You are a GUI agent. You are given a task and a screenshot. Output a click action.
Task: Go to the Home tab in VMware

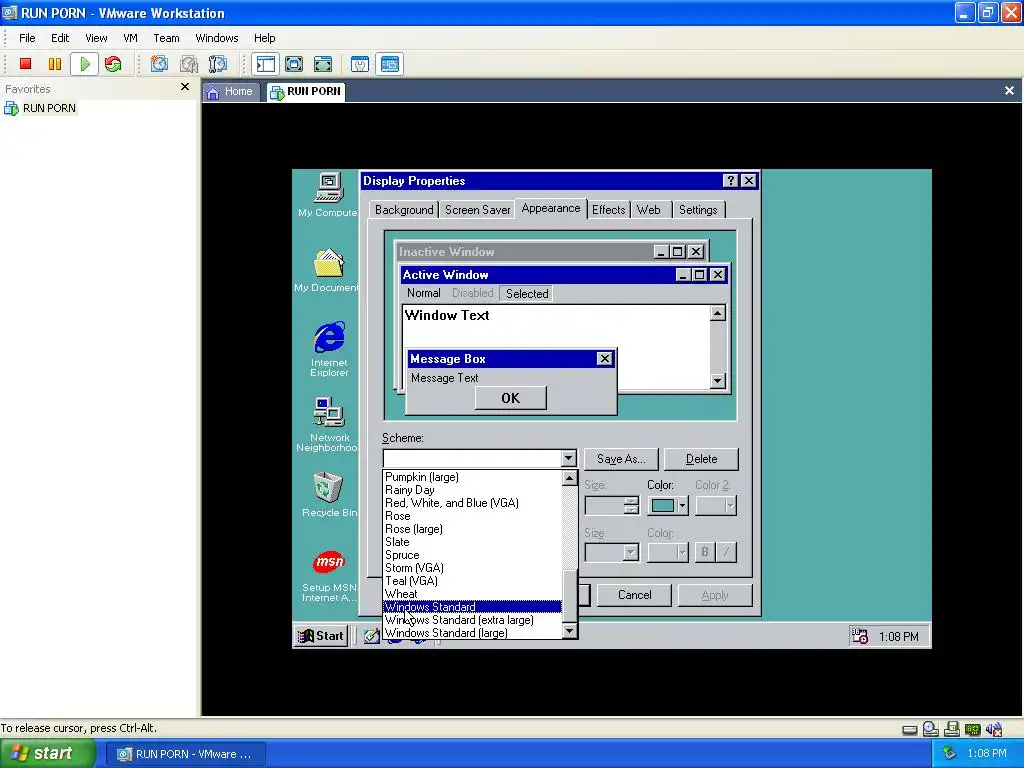[232, 91]
